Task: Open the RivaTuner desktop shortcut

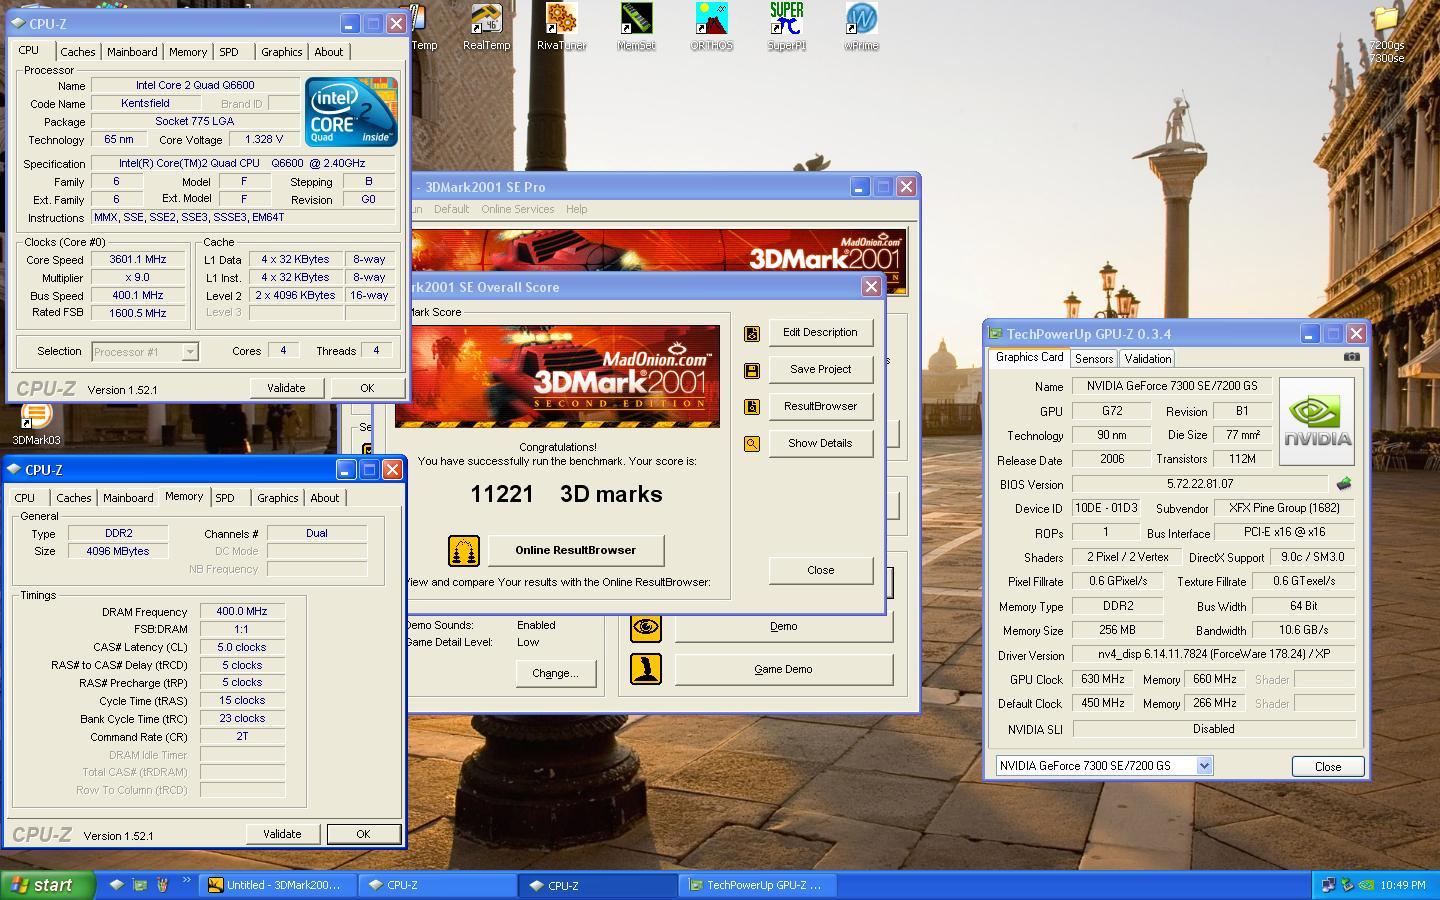Action: click(561, 27)
